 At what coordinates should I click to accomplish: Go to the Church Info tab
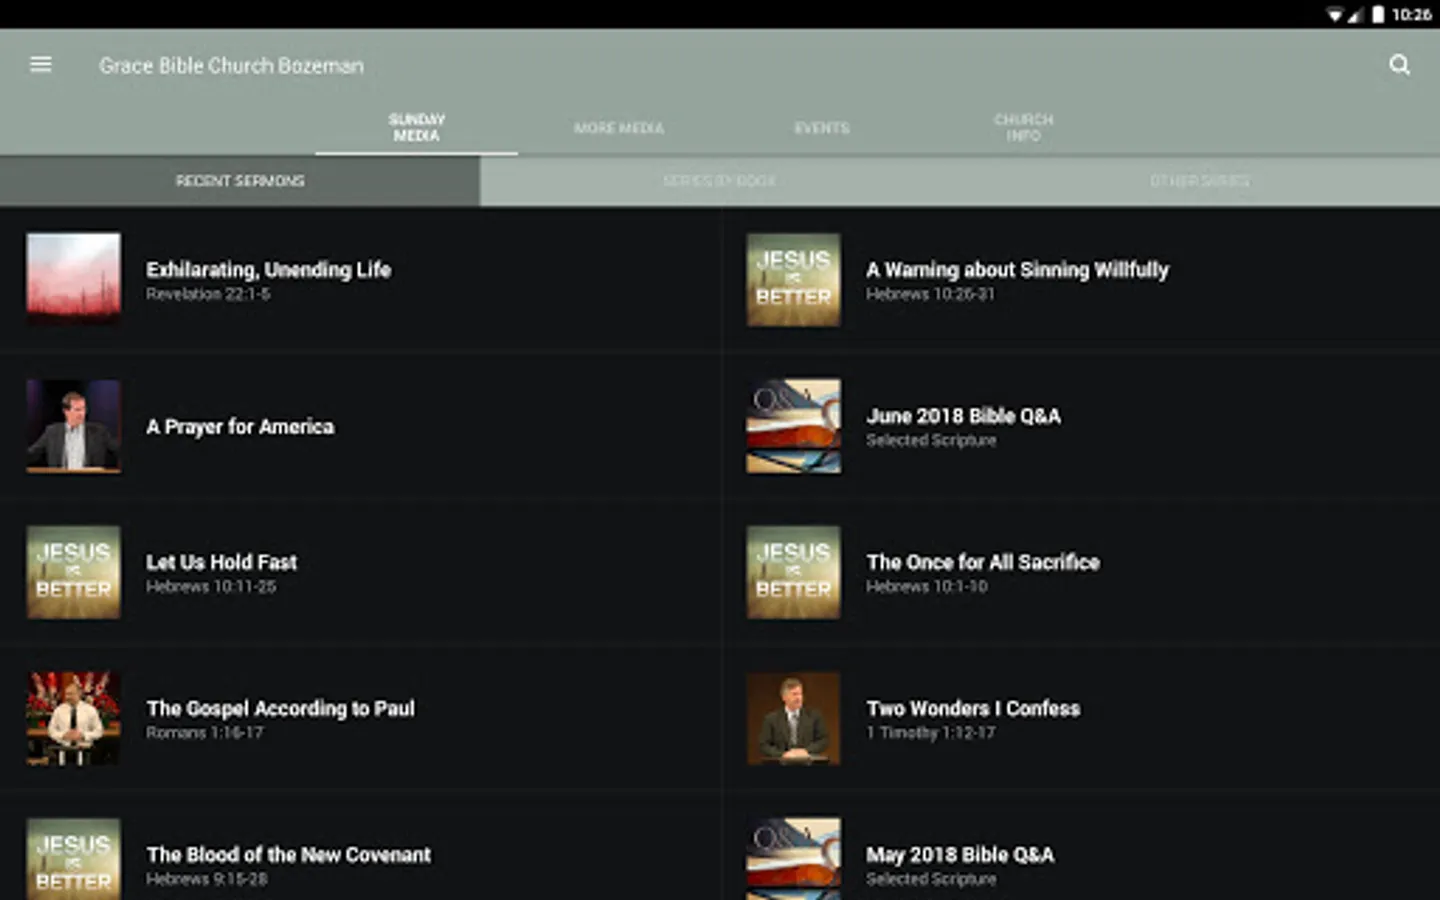click(1024, 127)
